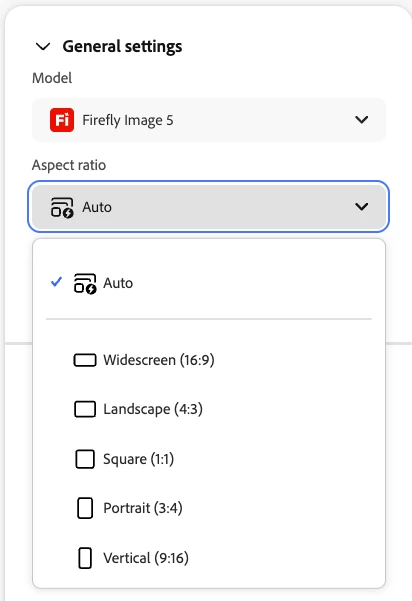Pick Square (1:1) from the list
This screenshot has width=412, height=601.
[x=209, y=459]
